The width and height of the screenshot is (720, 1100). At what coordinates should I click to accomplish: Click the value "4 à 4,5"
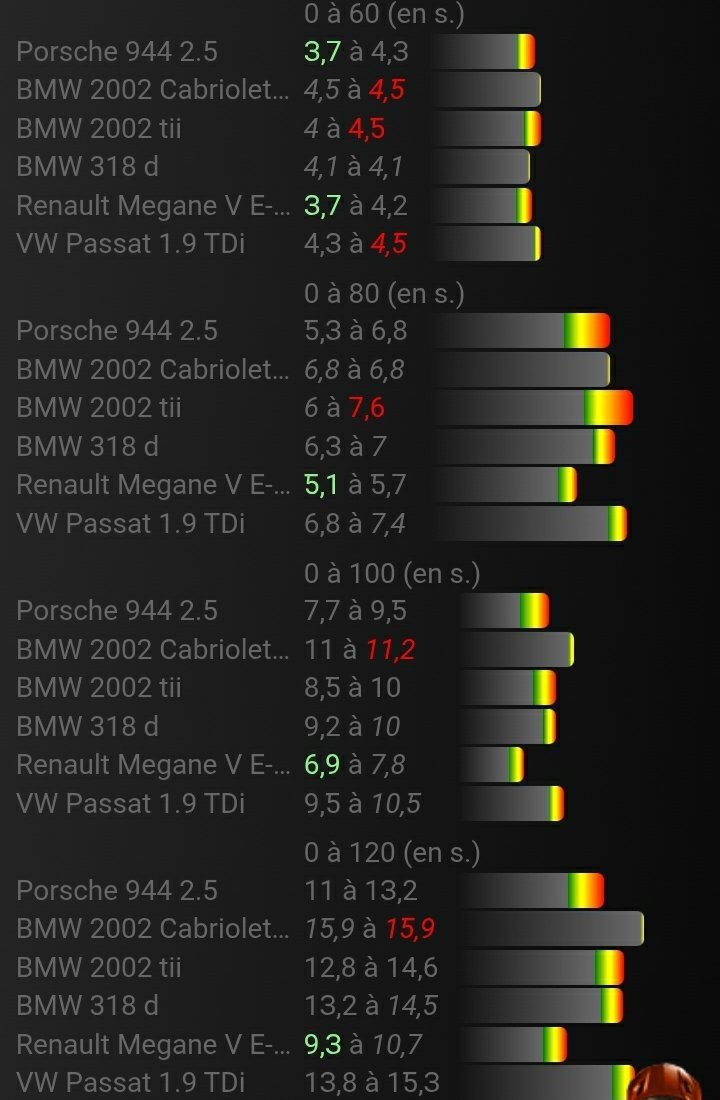[345, 128]
